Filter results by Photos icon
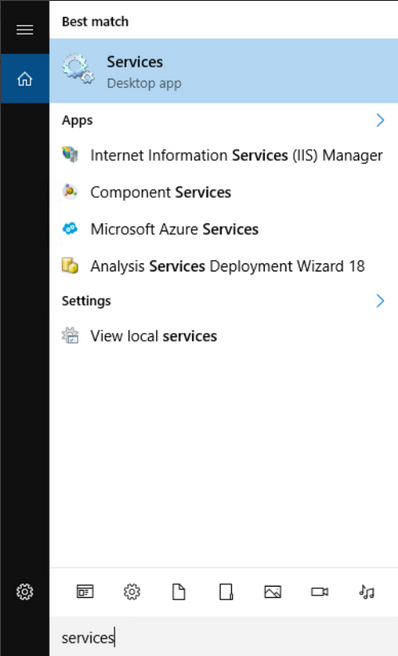Image resolution: width=398 pixels, height=656 pixels. pos(273,592)
